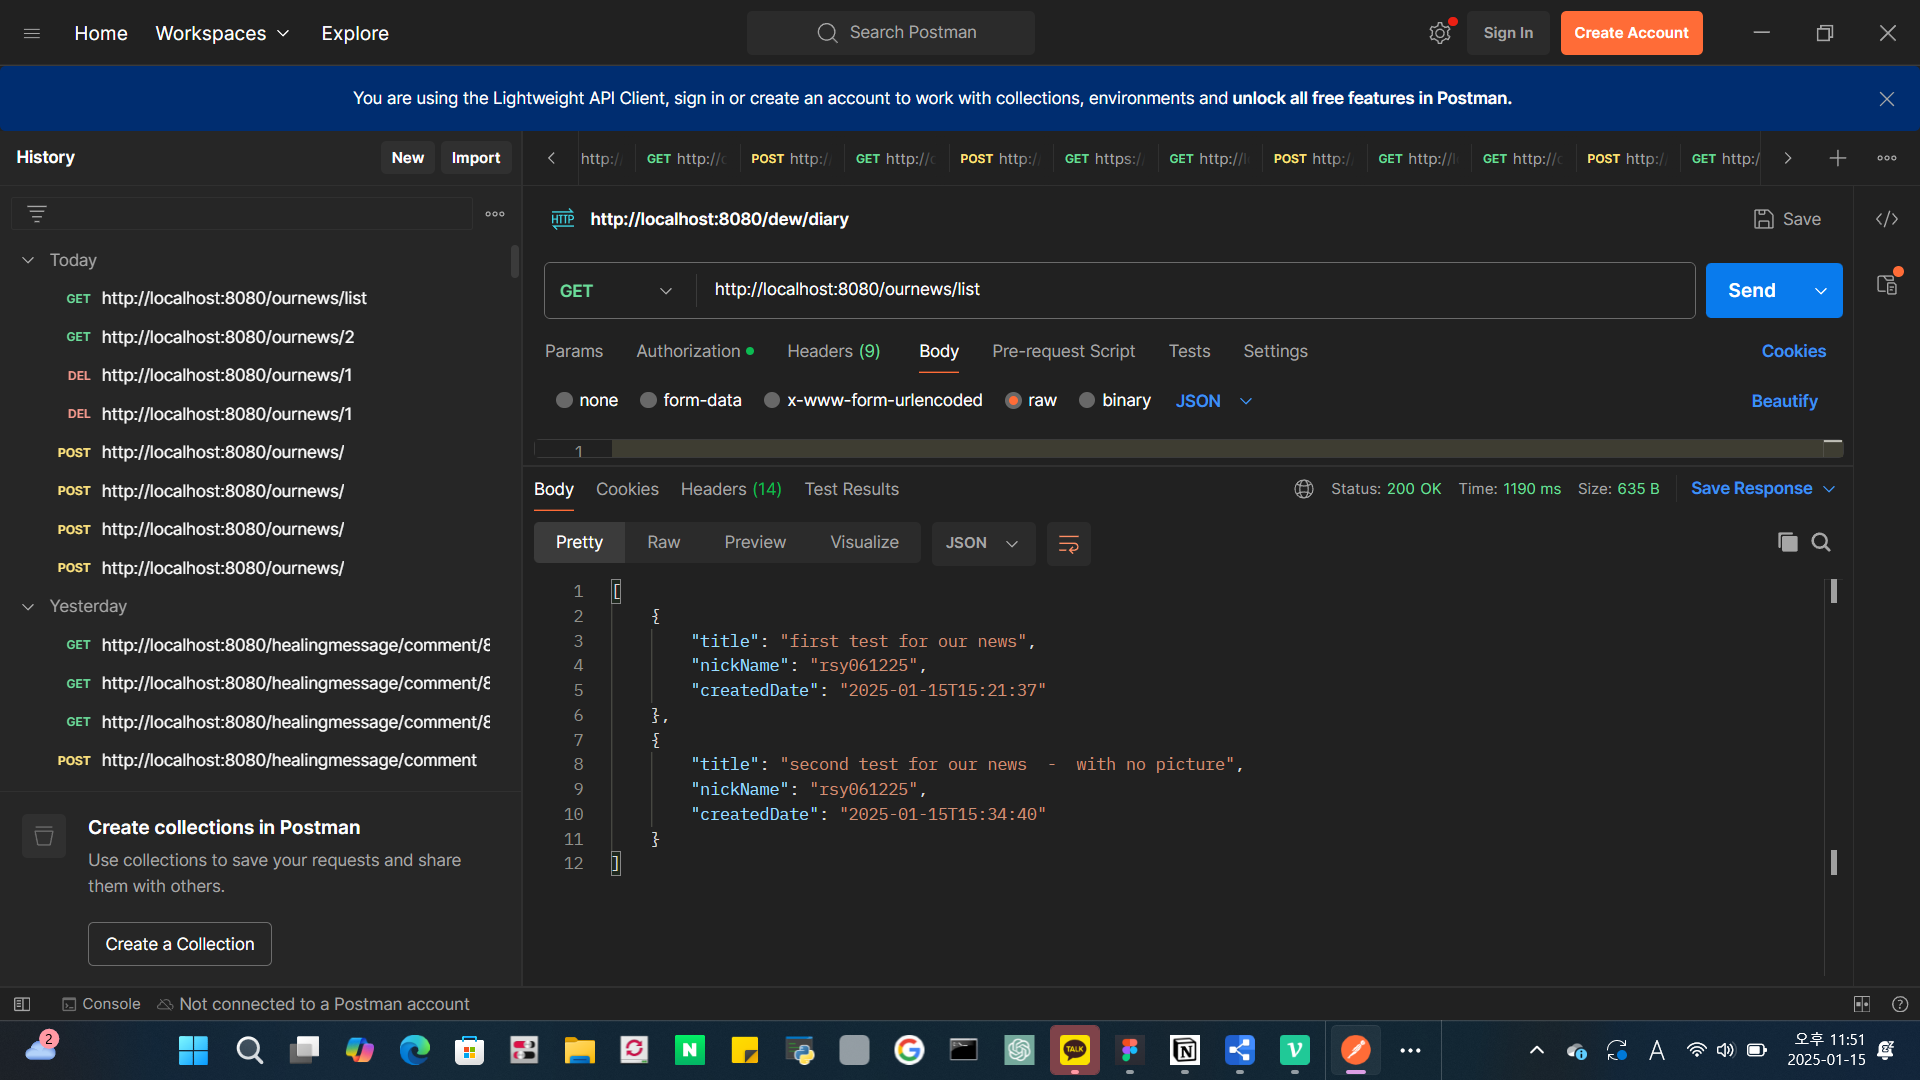The image size is (1920, 1080).
Task: Copy the response body to clipboard
Action: (x=1788, y=542)
